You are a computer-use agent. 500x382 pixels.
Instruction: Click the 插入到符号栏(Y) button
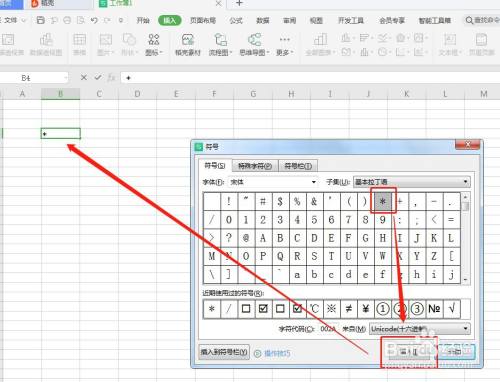click(224, 352)
